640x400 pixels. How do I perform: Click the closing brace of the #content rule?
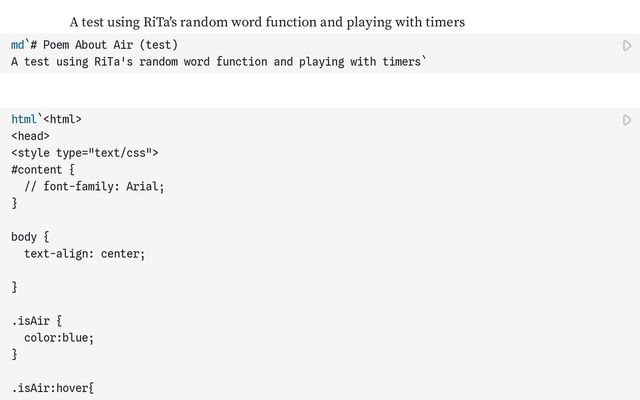click(x=14, y=203)
